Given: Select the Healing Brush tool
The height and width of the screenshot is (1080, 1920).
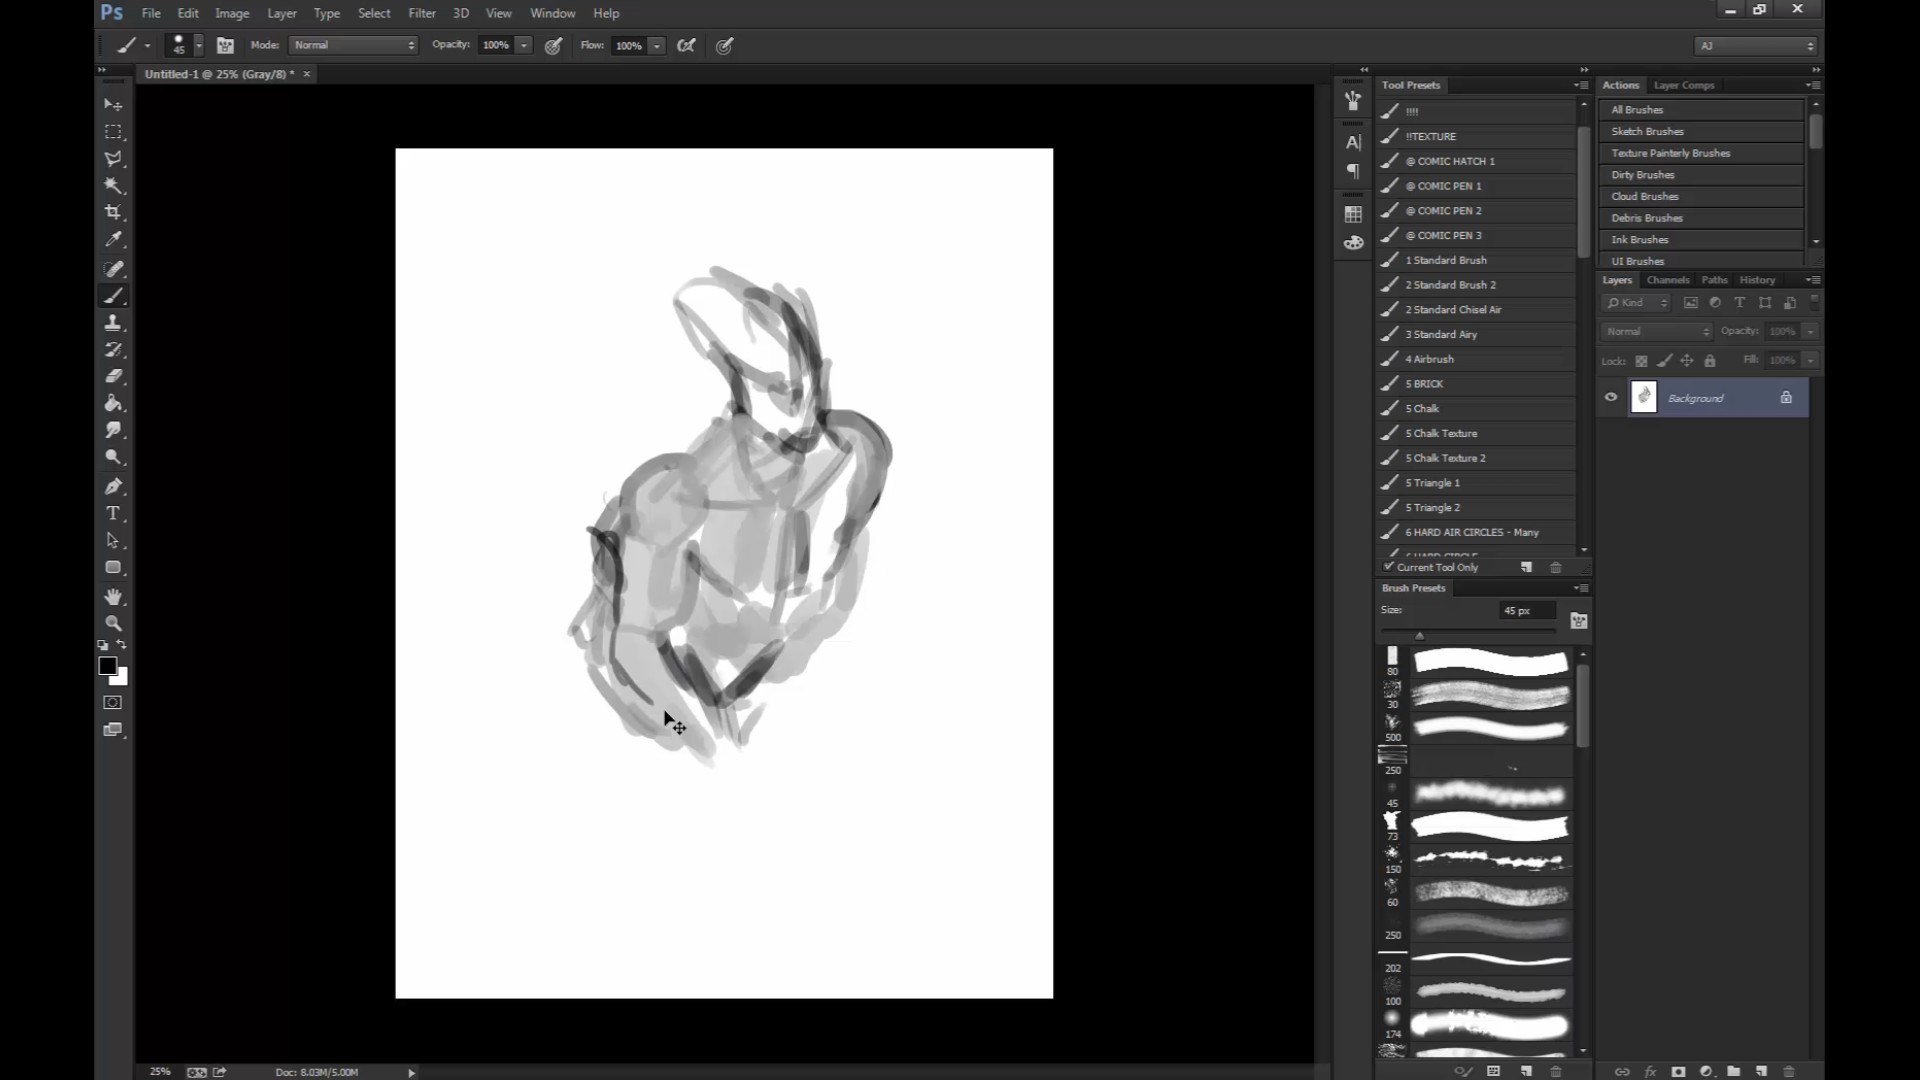Looking at the screenshot, I should pyautogui.click(x=113, y=269).
